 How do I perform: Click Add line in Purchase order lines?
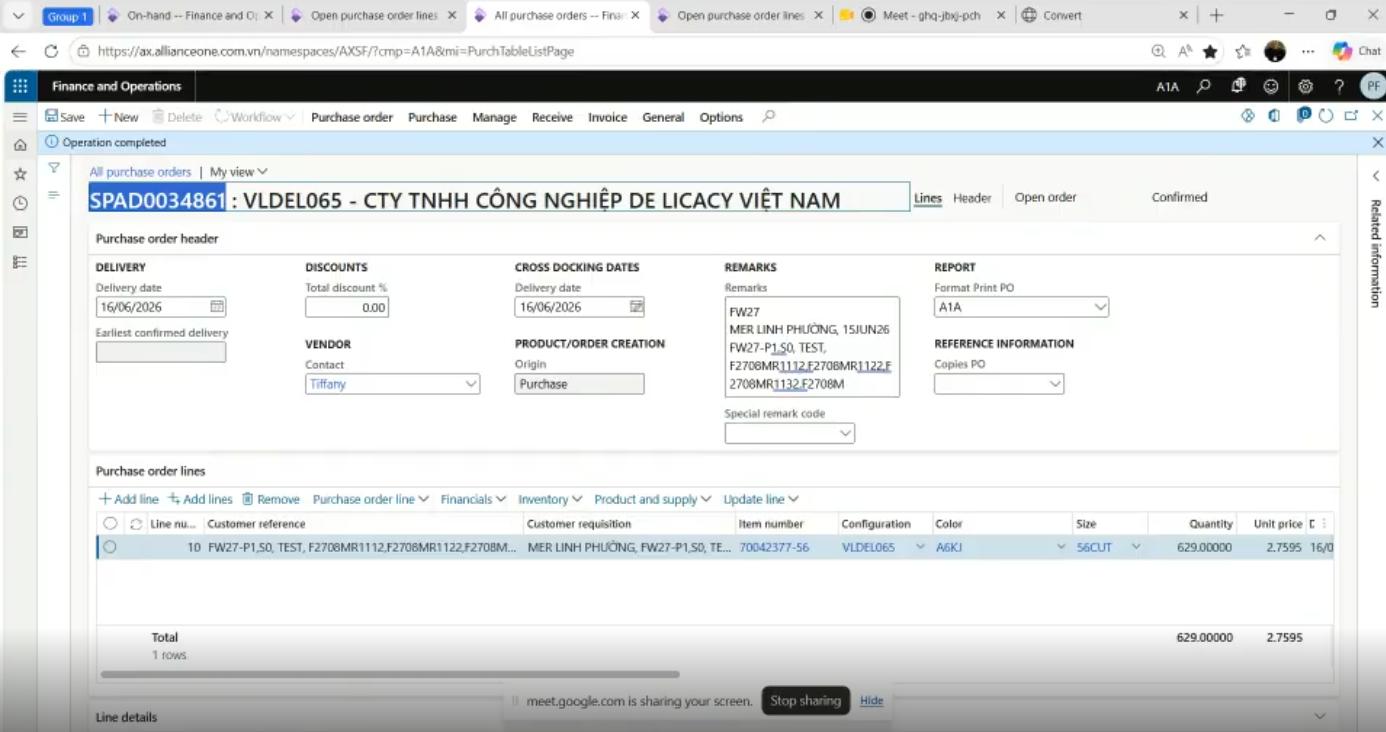tap(129, 499)
